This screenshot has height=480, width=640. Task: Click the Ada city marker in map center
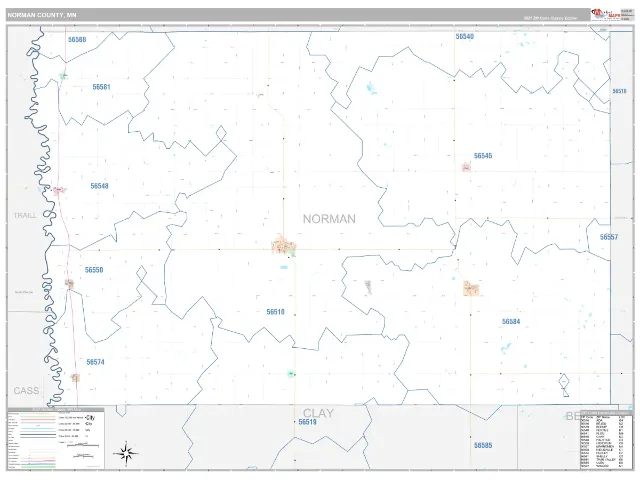pos(284,246)
